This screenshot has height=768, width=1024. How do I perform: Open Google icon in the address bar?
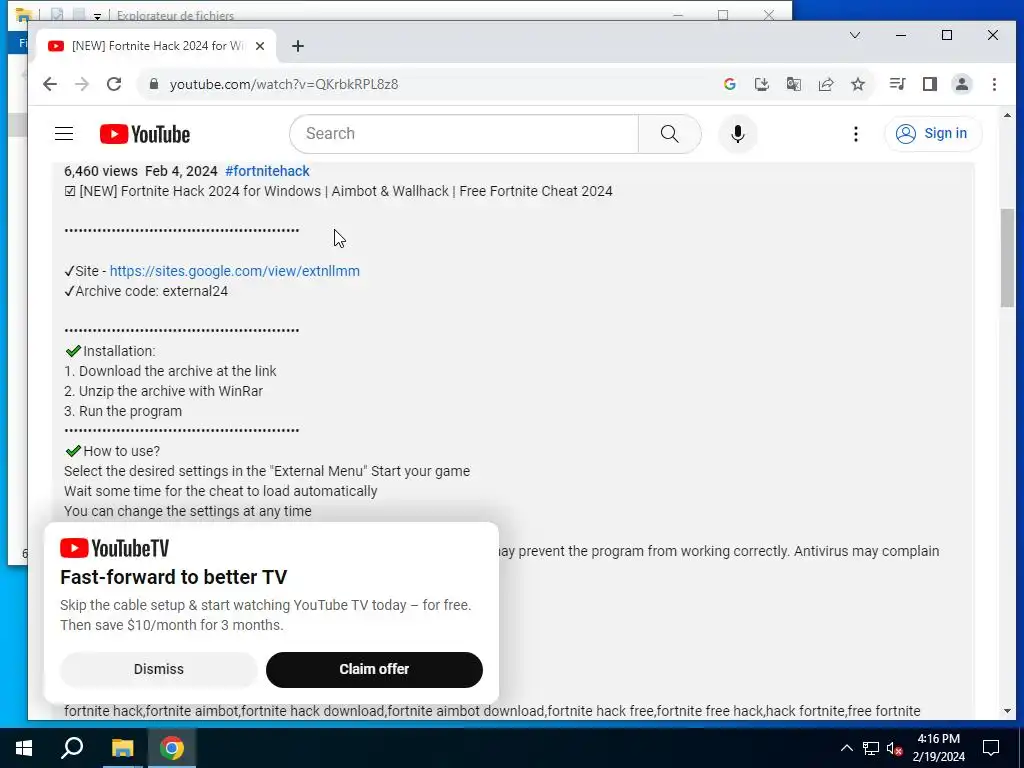pyautogui.click(x=729, y=84)
